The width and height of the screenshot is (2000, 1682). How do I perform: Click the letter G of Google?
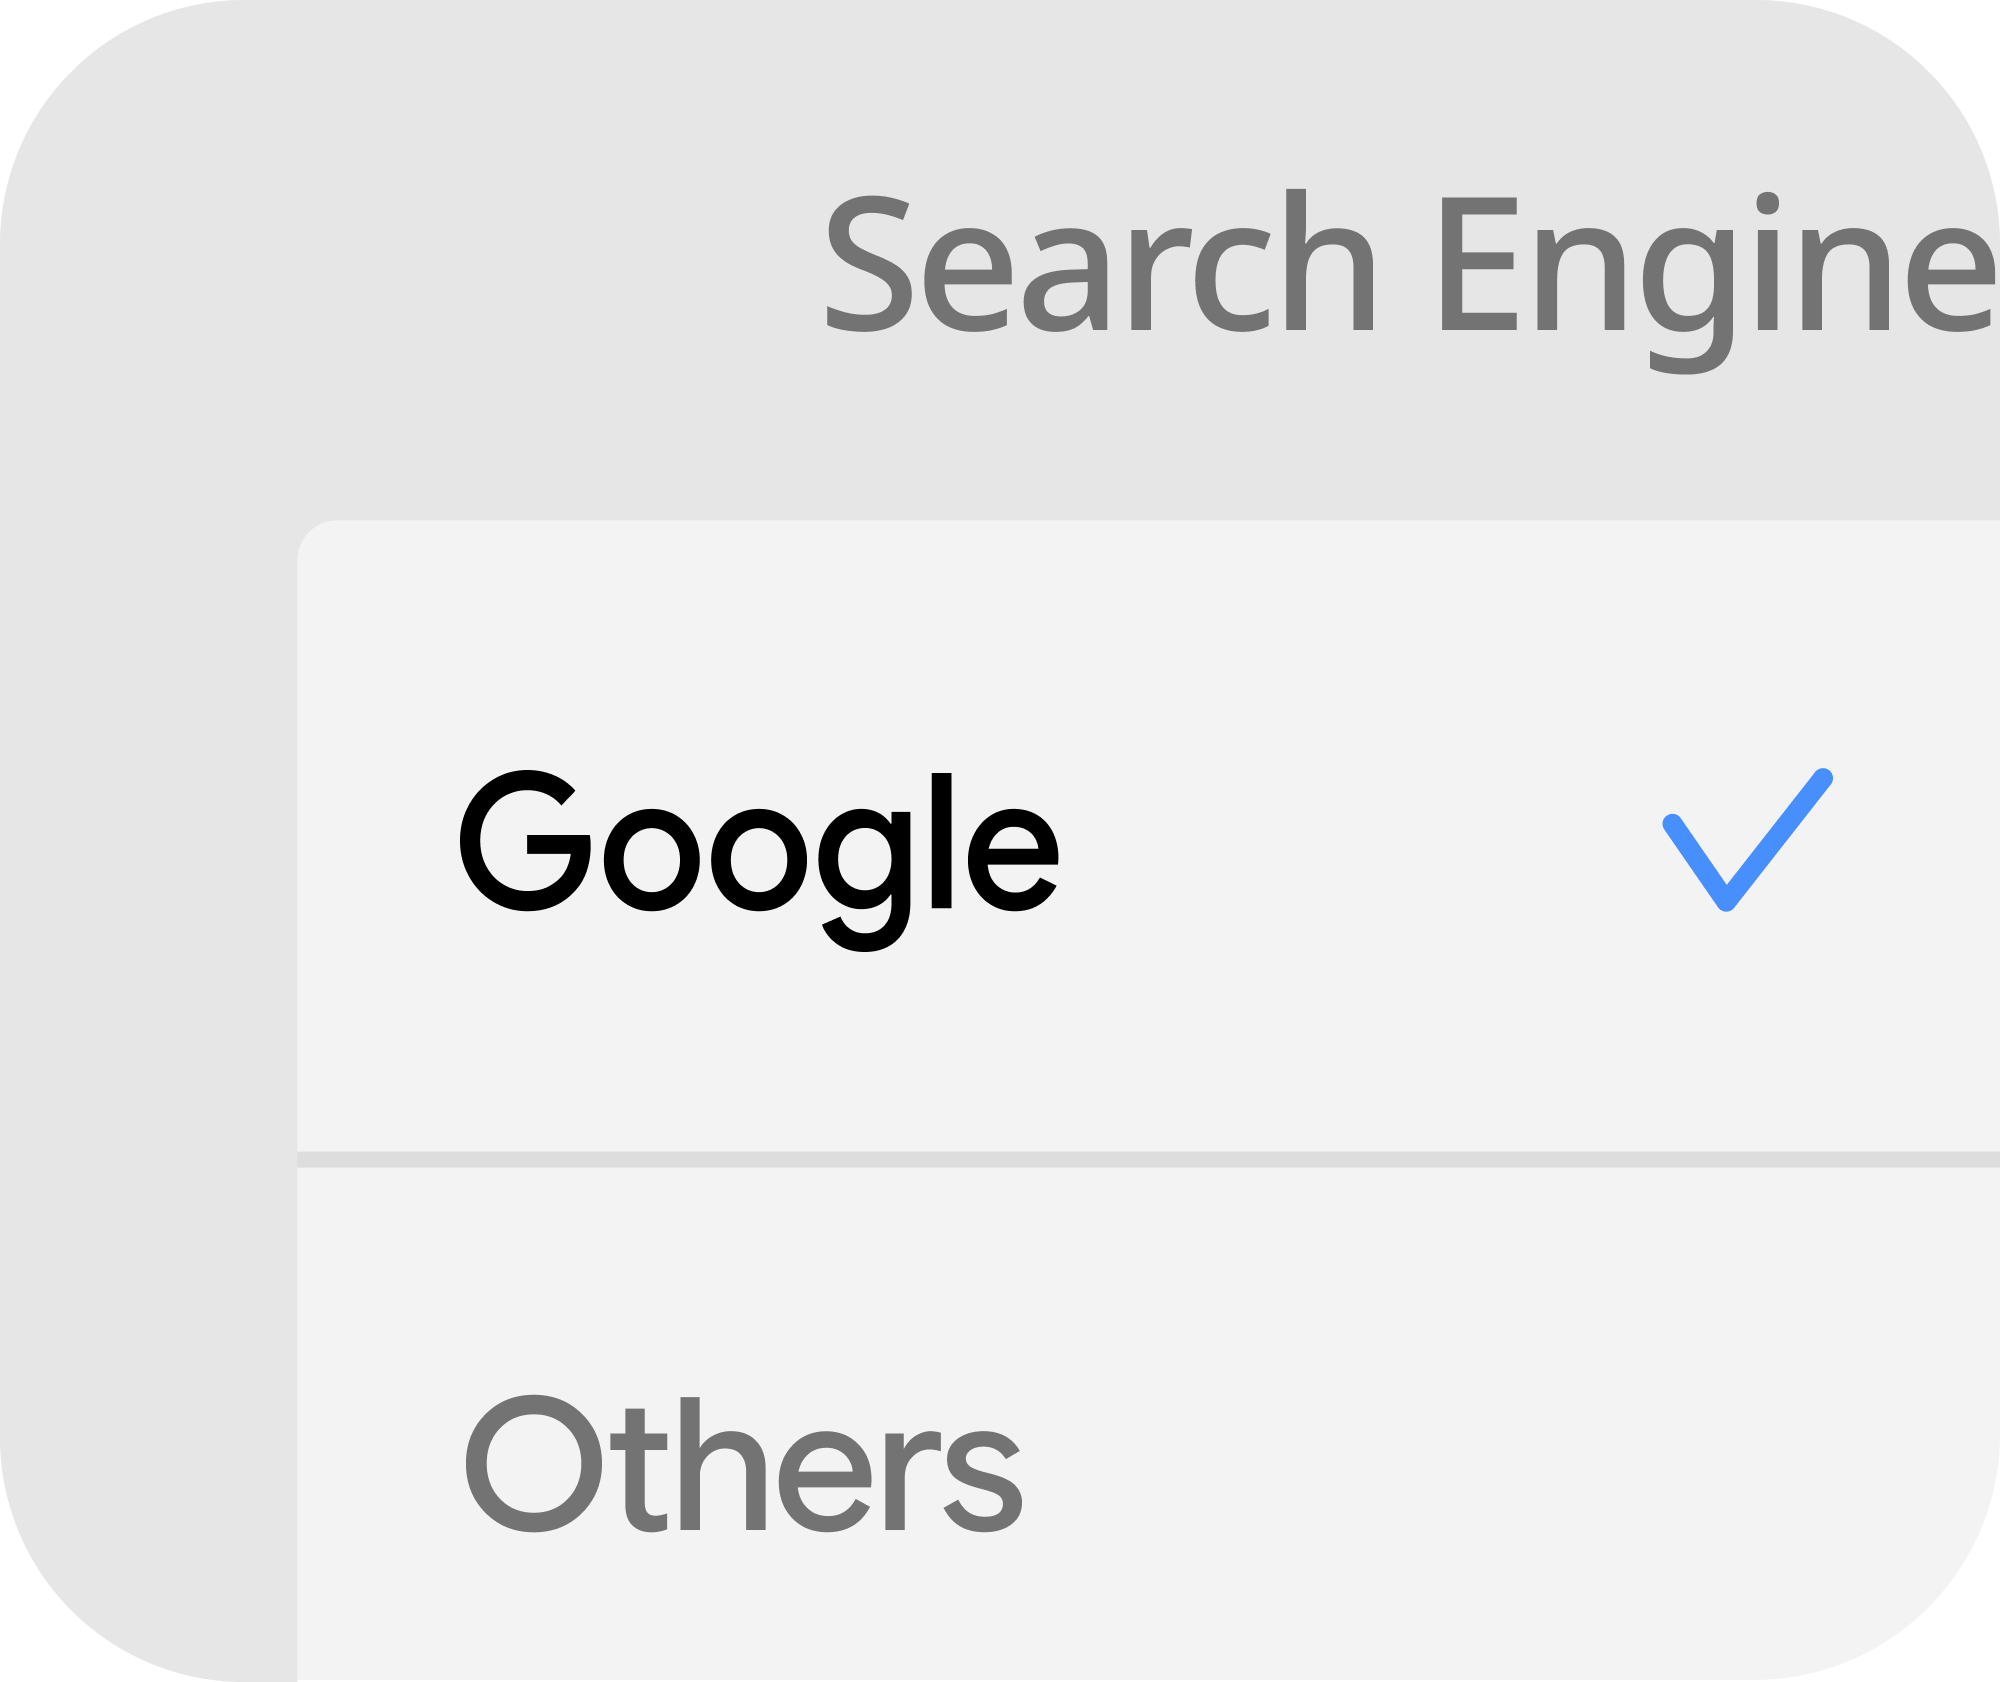[525, 841]
